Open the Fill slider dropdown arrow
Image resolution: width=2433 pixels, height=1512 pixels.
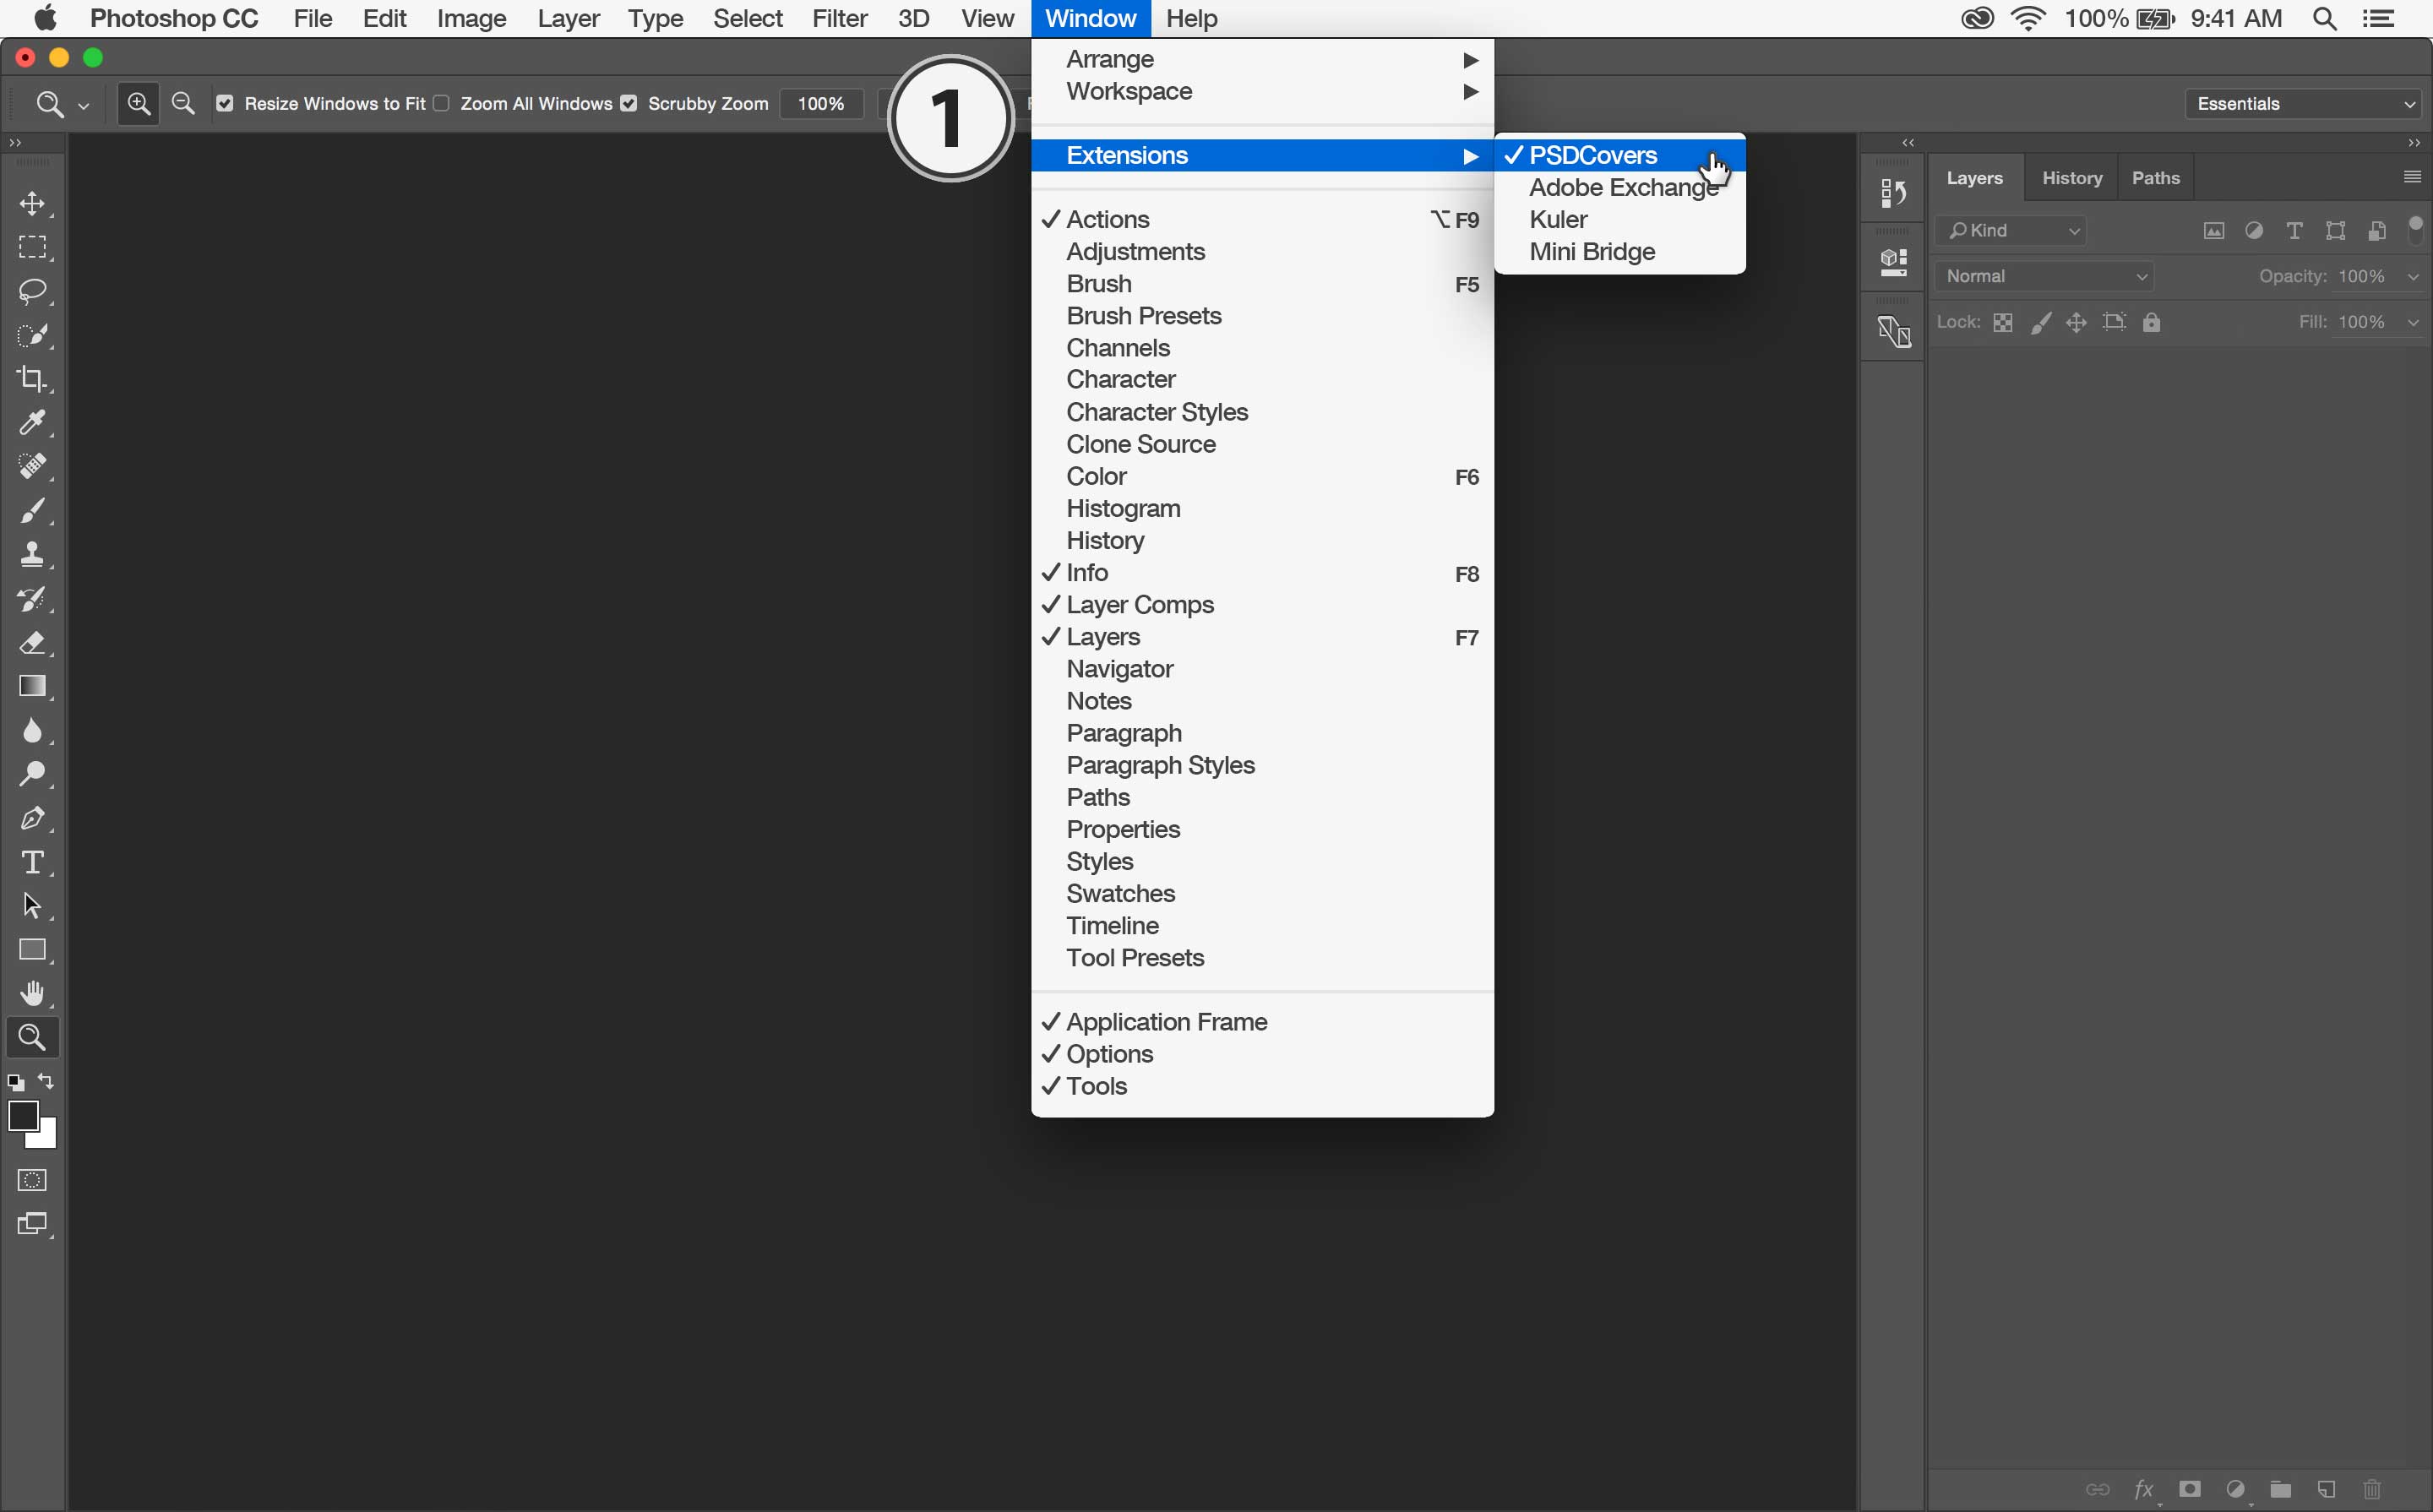tap(2413, 322)
